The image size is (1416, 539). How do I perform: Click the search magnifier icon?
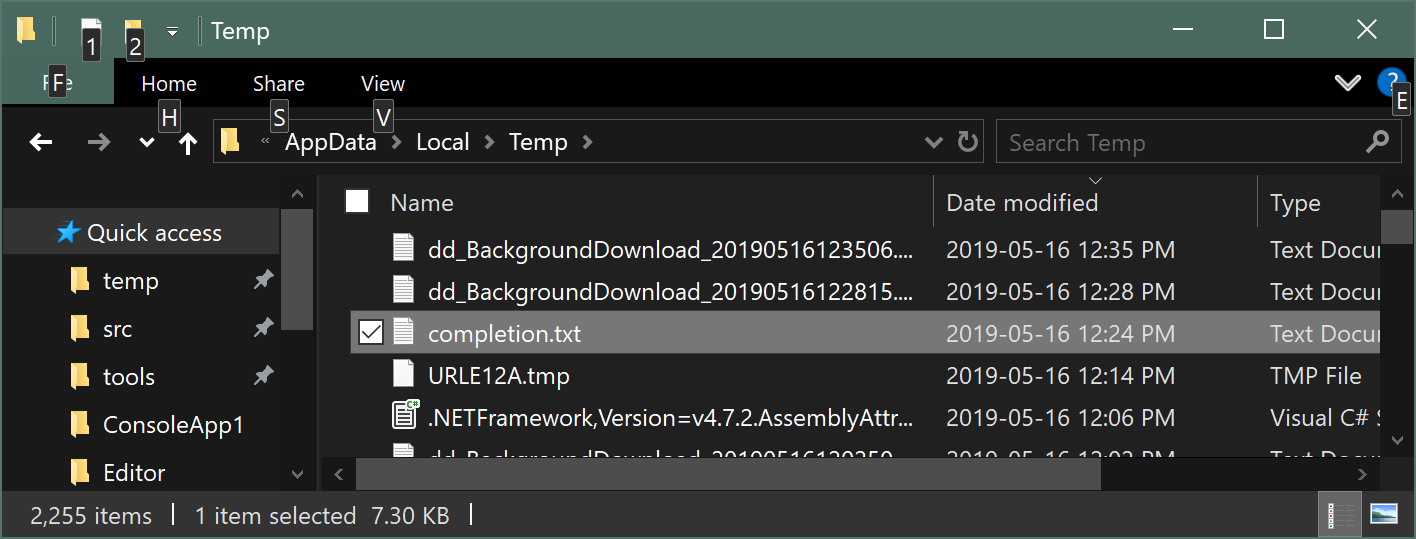click(x=1377, y=142)
